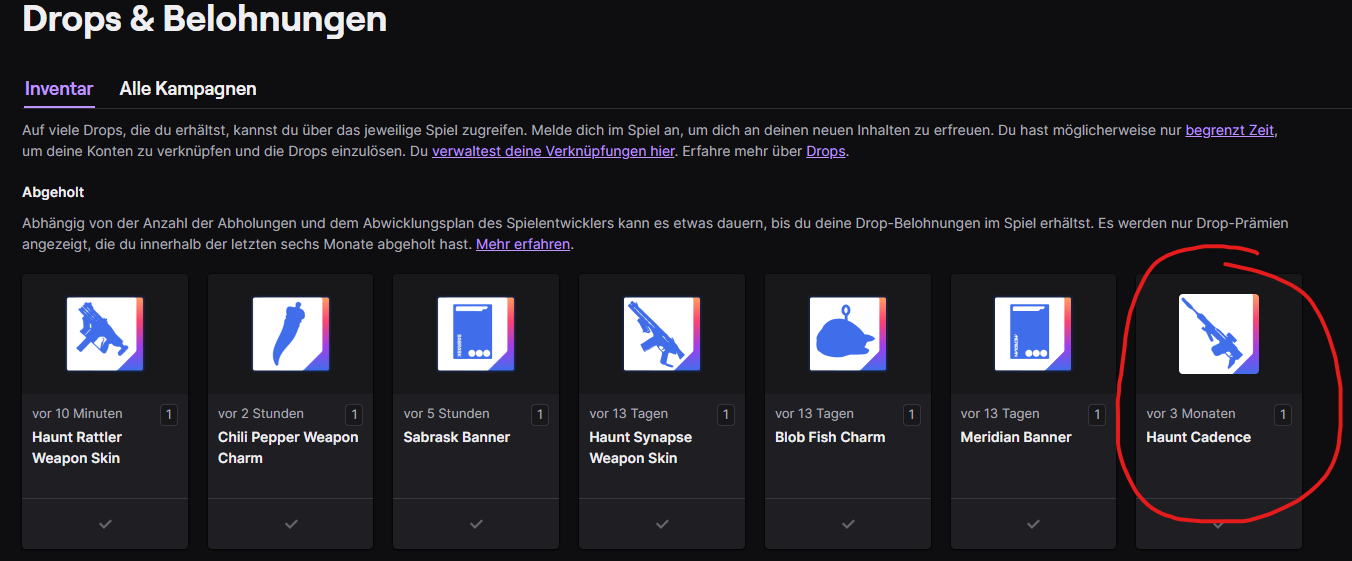Open the 'begrenzt Zeit' link
Viewport: 1352px width, 561px height.
1229,130
